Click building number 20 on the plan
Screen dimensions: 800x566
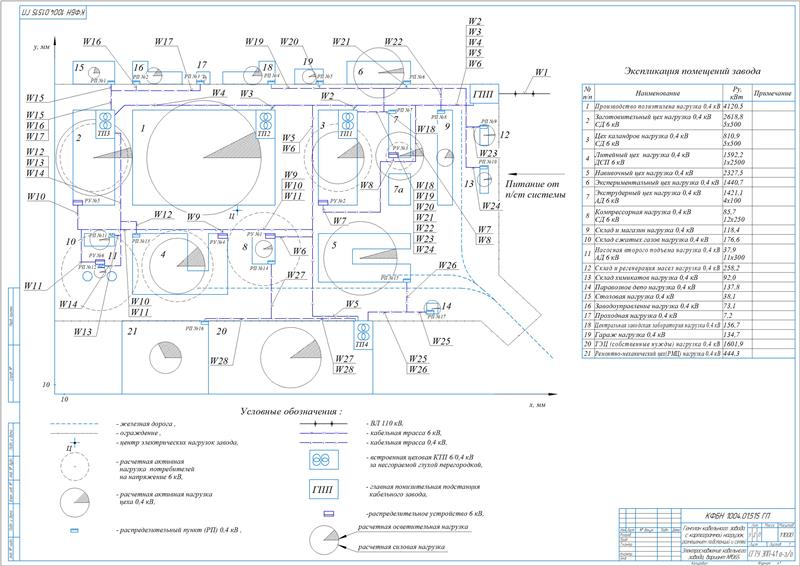click(221, 331)
